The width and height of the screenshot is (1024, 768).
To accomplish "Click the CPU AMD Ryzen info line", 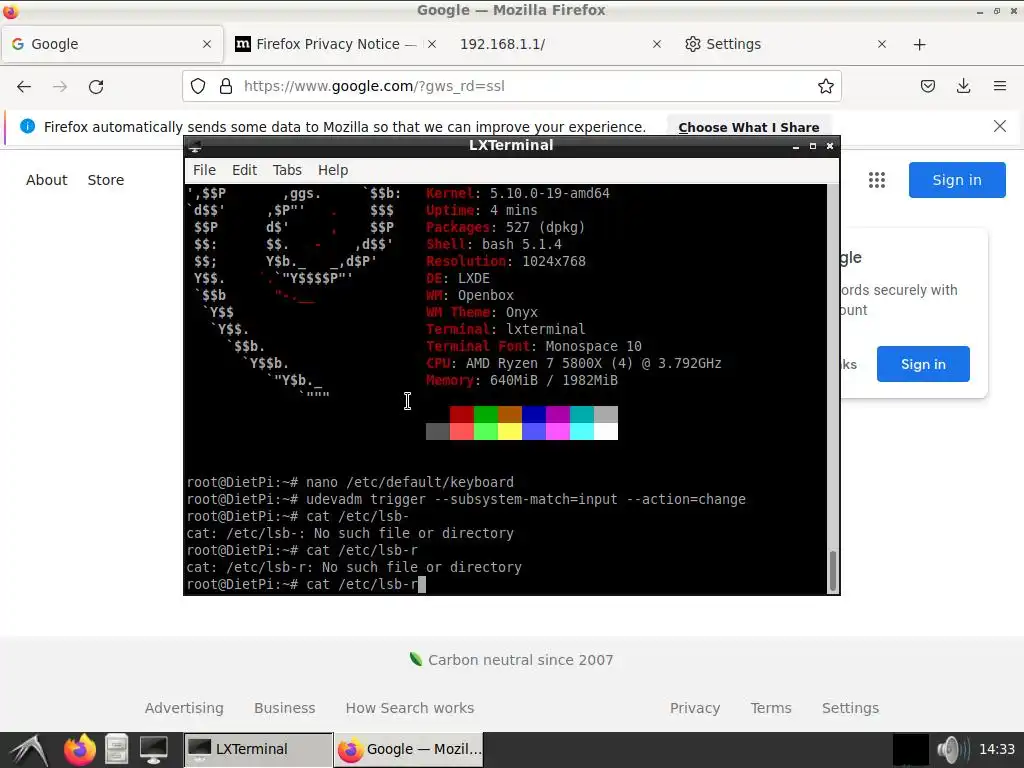I will (573, 363).
